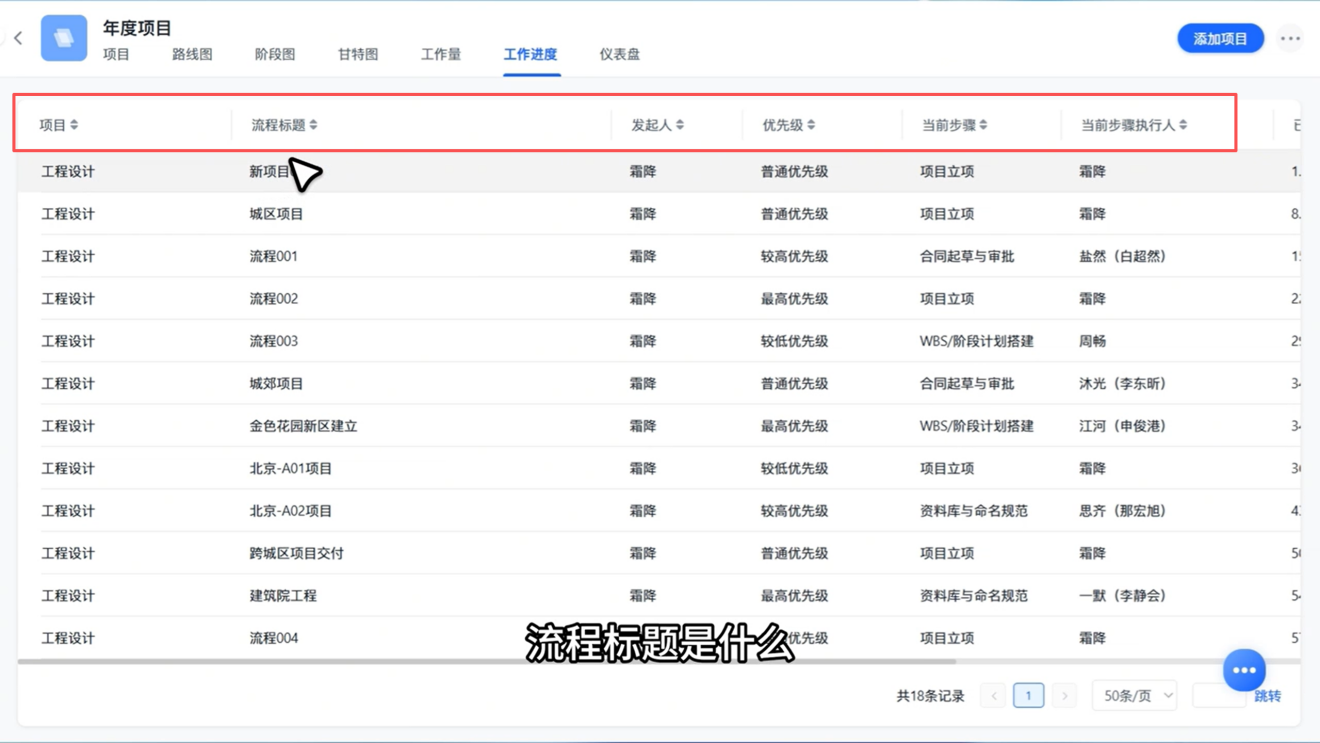Click the 新项目 process title cell

[x=270, y=172]
